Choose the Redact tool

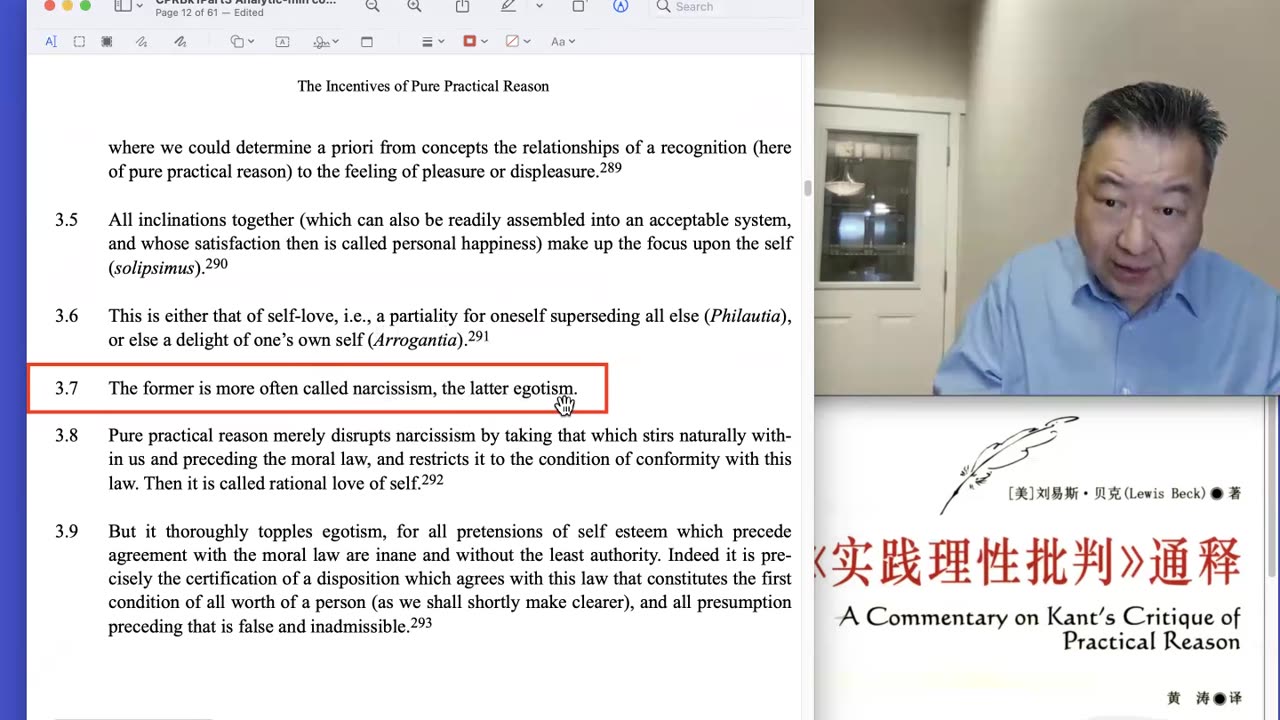[107, 41]
